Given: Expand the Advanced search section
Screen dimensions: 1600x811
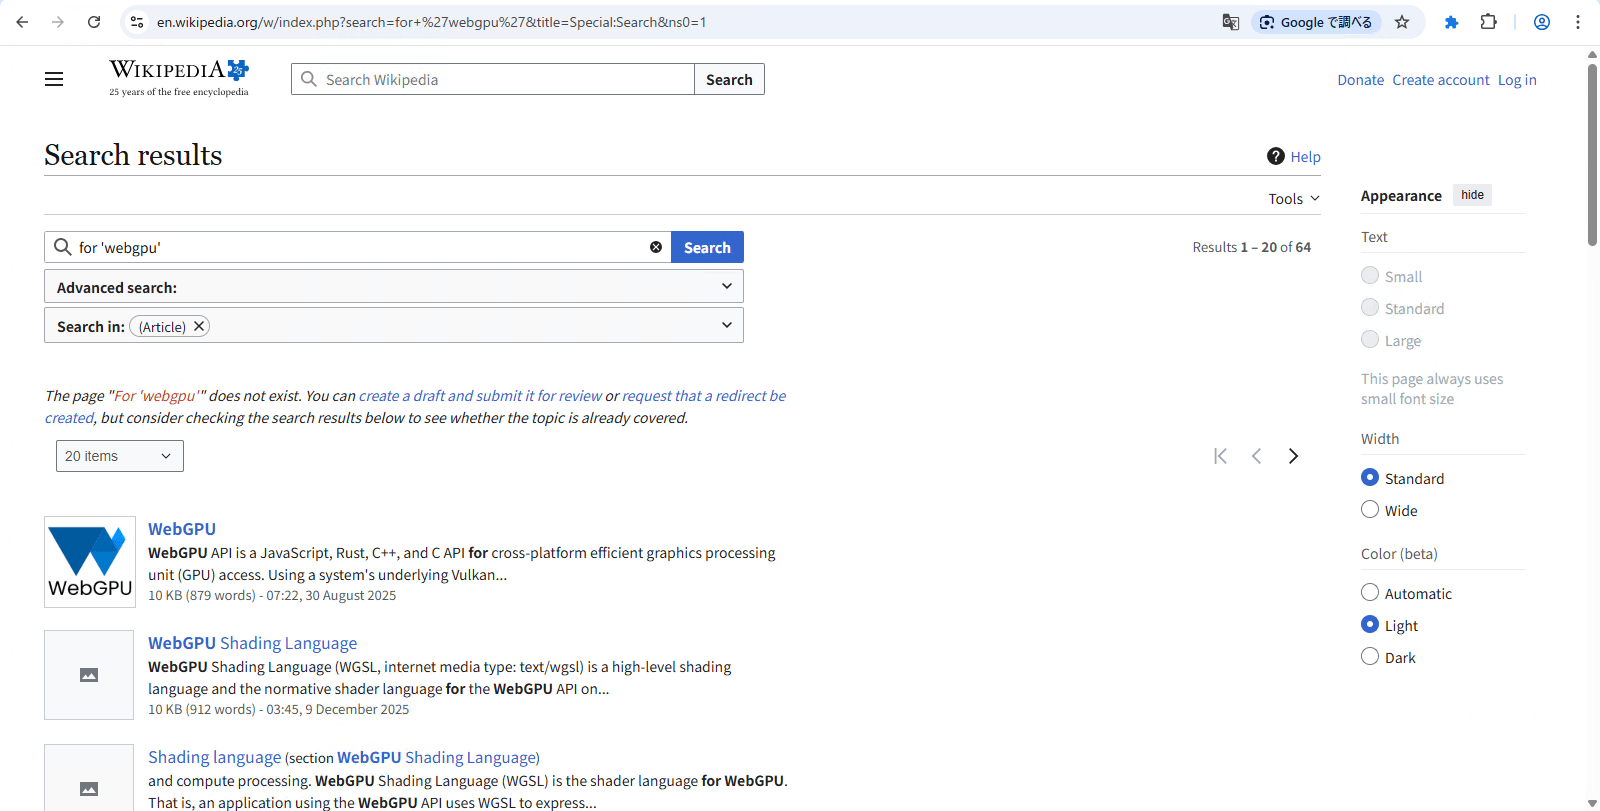Looking at the screenshot, I should pos(394,287).
